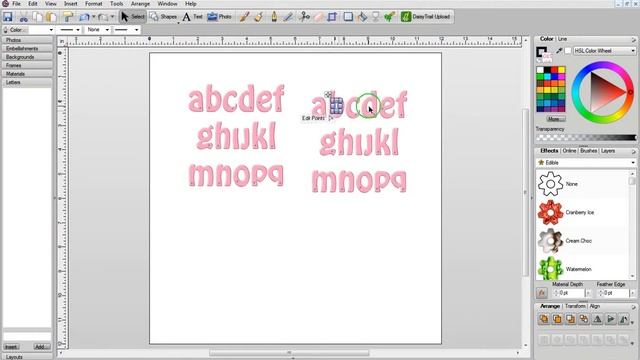This screenshot has width=640, height=360.
Task: Select the paint bucket fill tool
Action: point(362,17)
